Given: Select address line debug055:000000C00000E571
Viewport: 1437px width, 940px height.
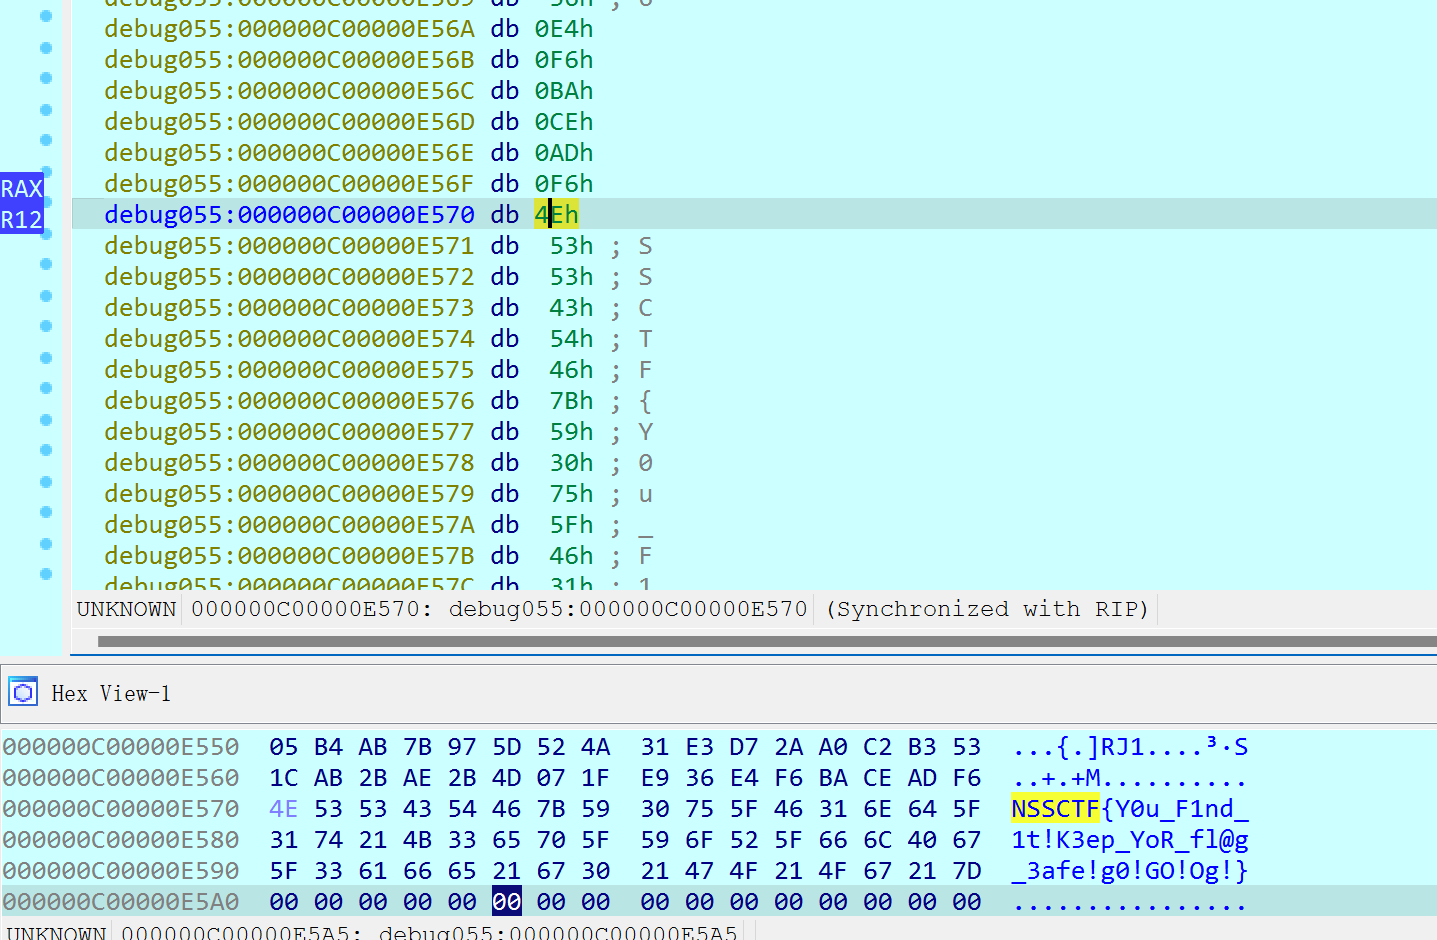Looking at the screenshot, I should click(x=289, y=245).
